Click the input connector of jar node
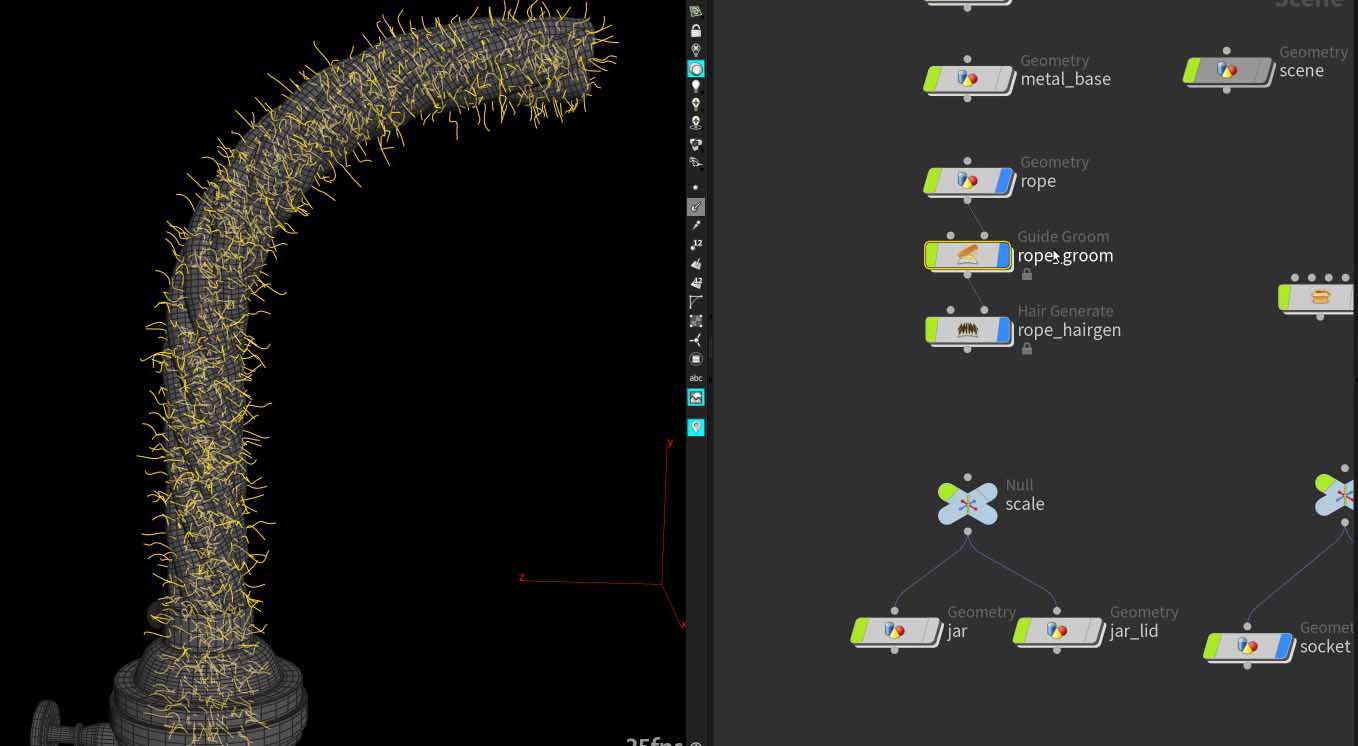1358x746 pixels. [894, 611]
